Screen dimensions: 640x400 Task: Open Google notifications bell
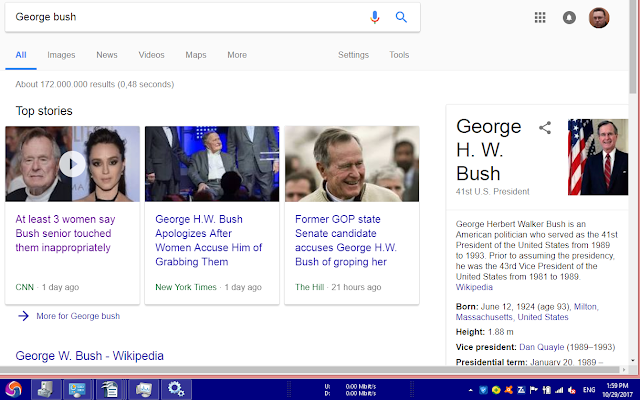pyautogui.click(x=569, y=18)
